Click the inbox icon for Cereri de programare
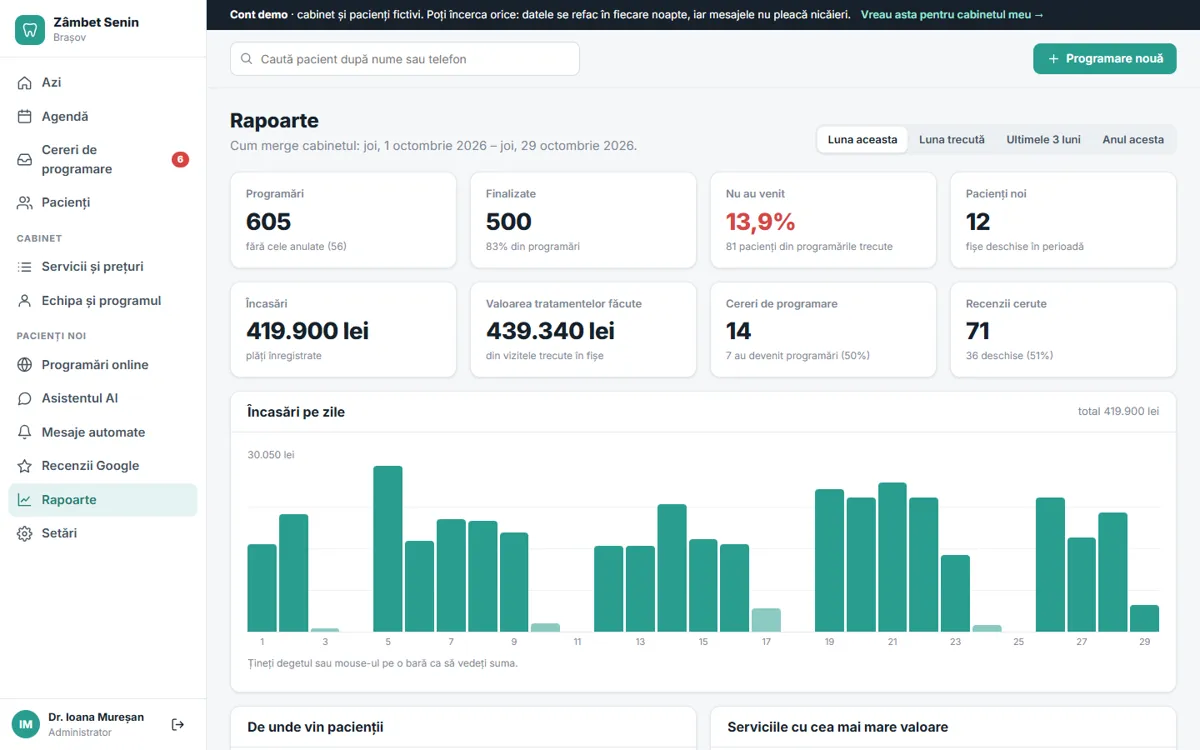The height and width of the screenshot is (750, 1200). 25,160
